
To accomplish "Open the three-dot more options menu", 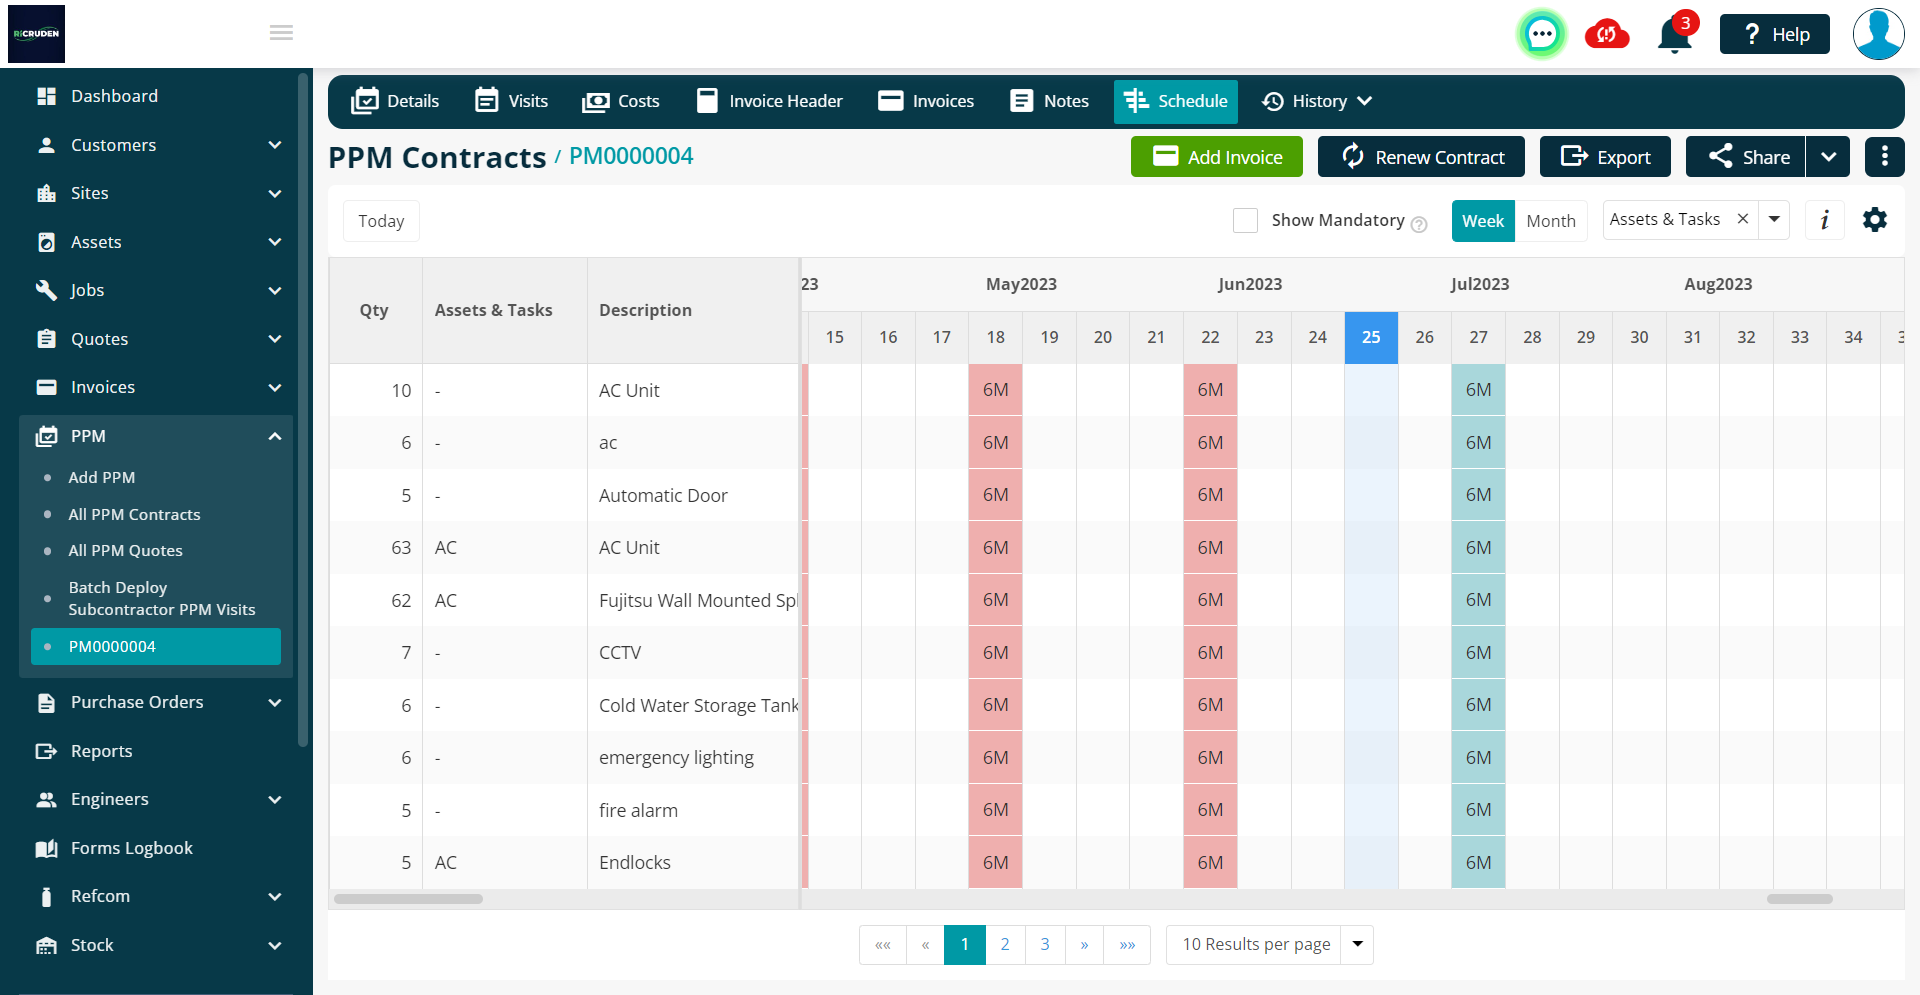I will 1884,157.
